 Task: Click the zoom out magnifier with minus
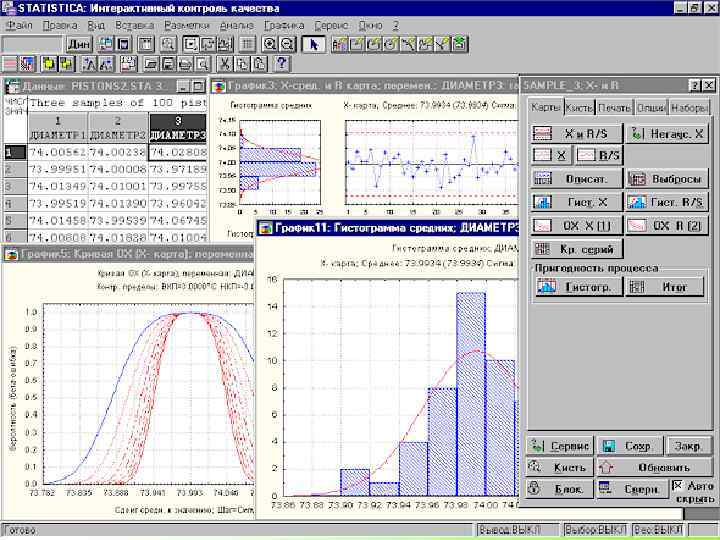(287, 44)
